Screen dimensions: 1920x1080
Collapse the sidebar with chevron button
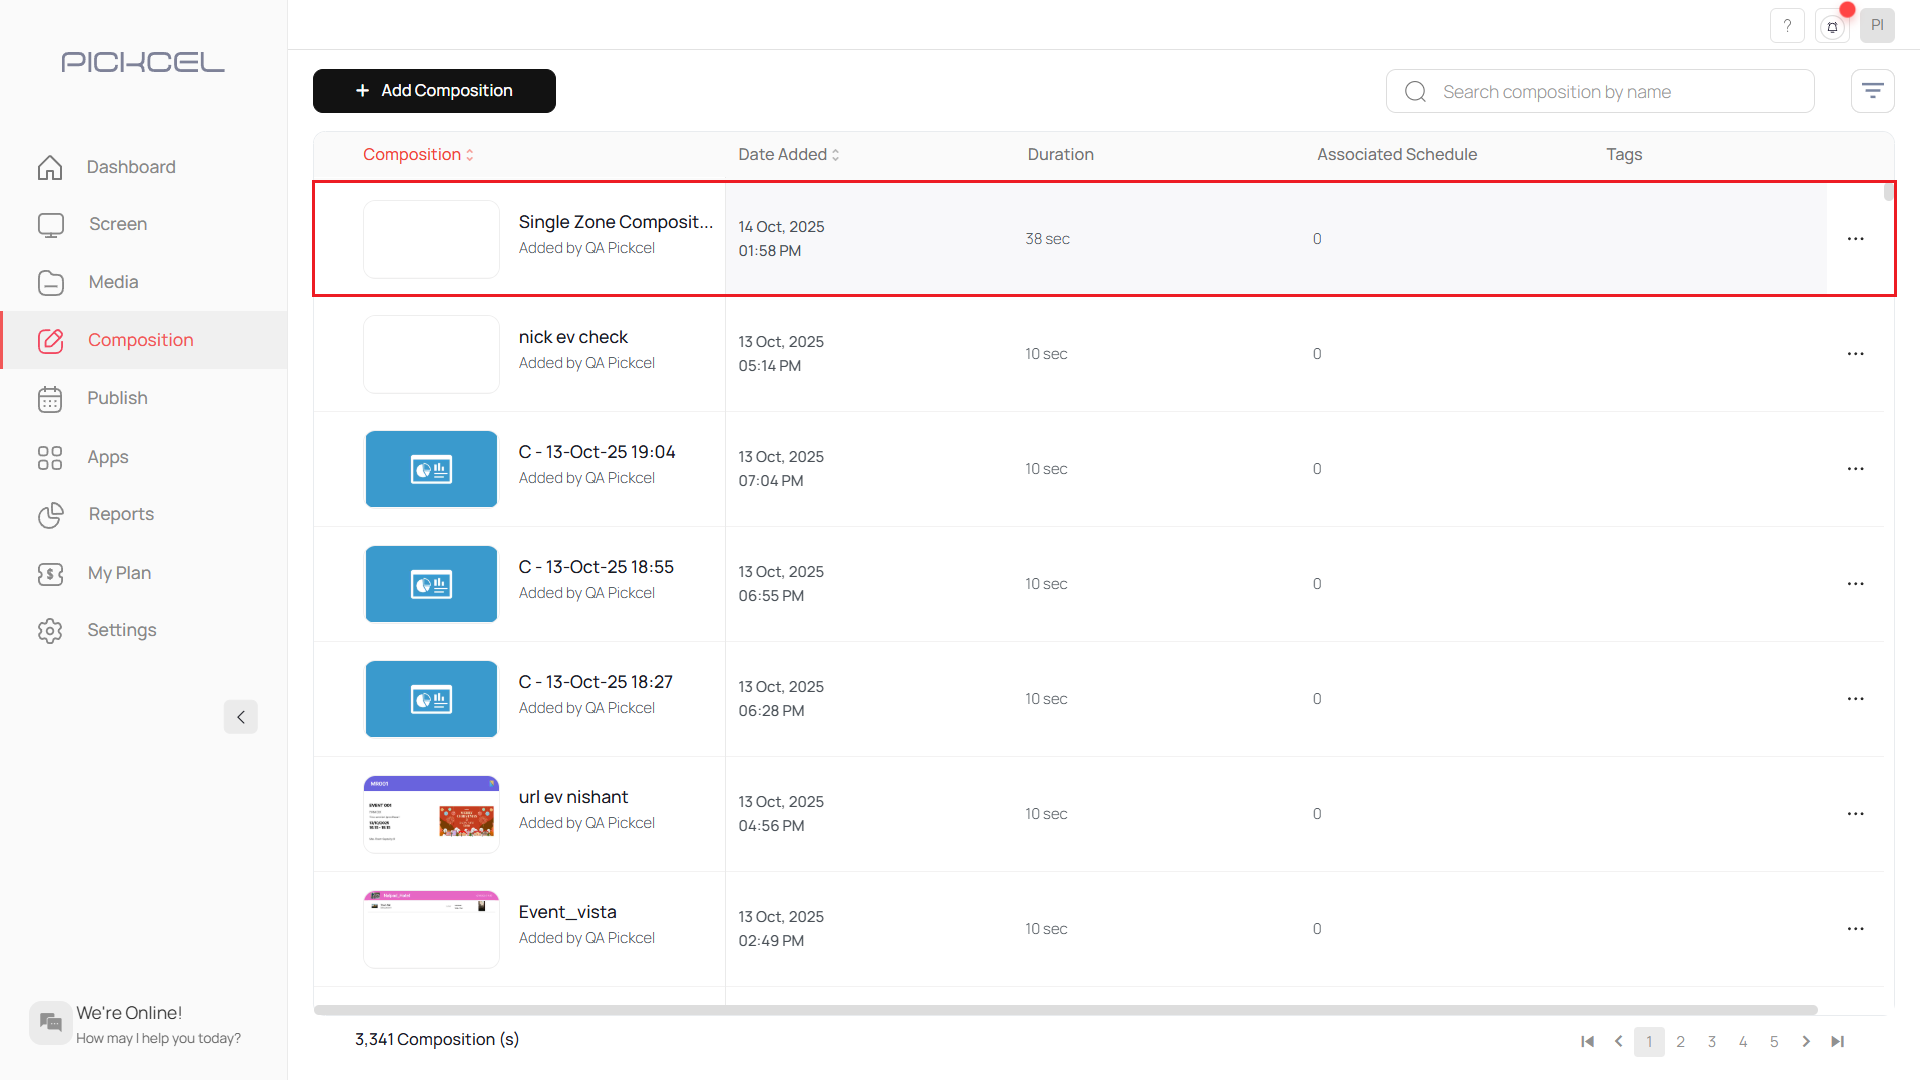(240, 717)
